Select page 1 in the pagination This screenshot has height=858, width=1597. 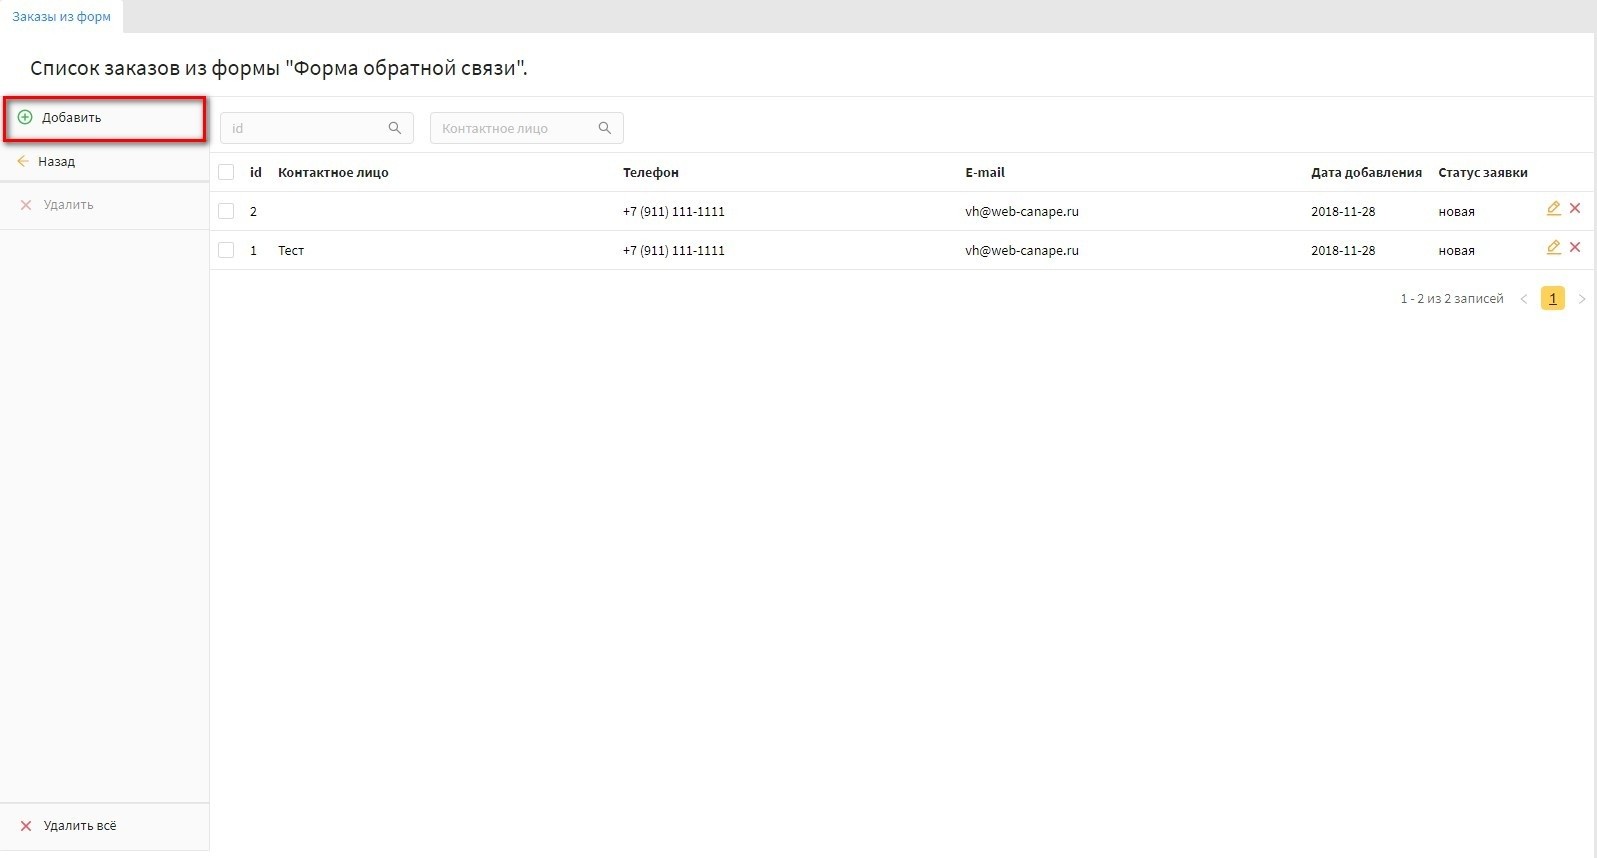tap(1553, 299)
